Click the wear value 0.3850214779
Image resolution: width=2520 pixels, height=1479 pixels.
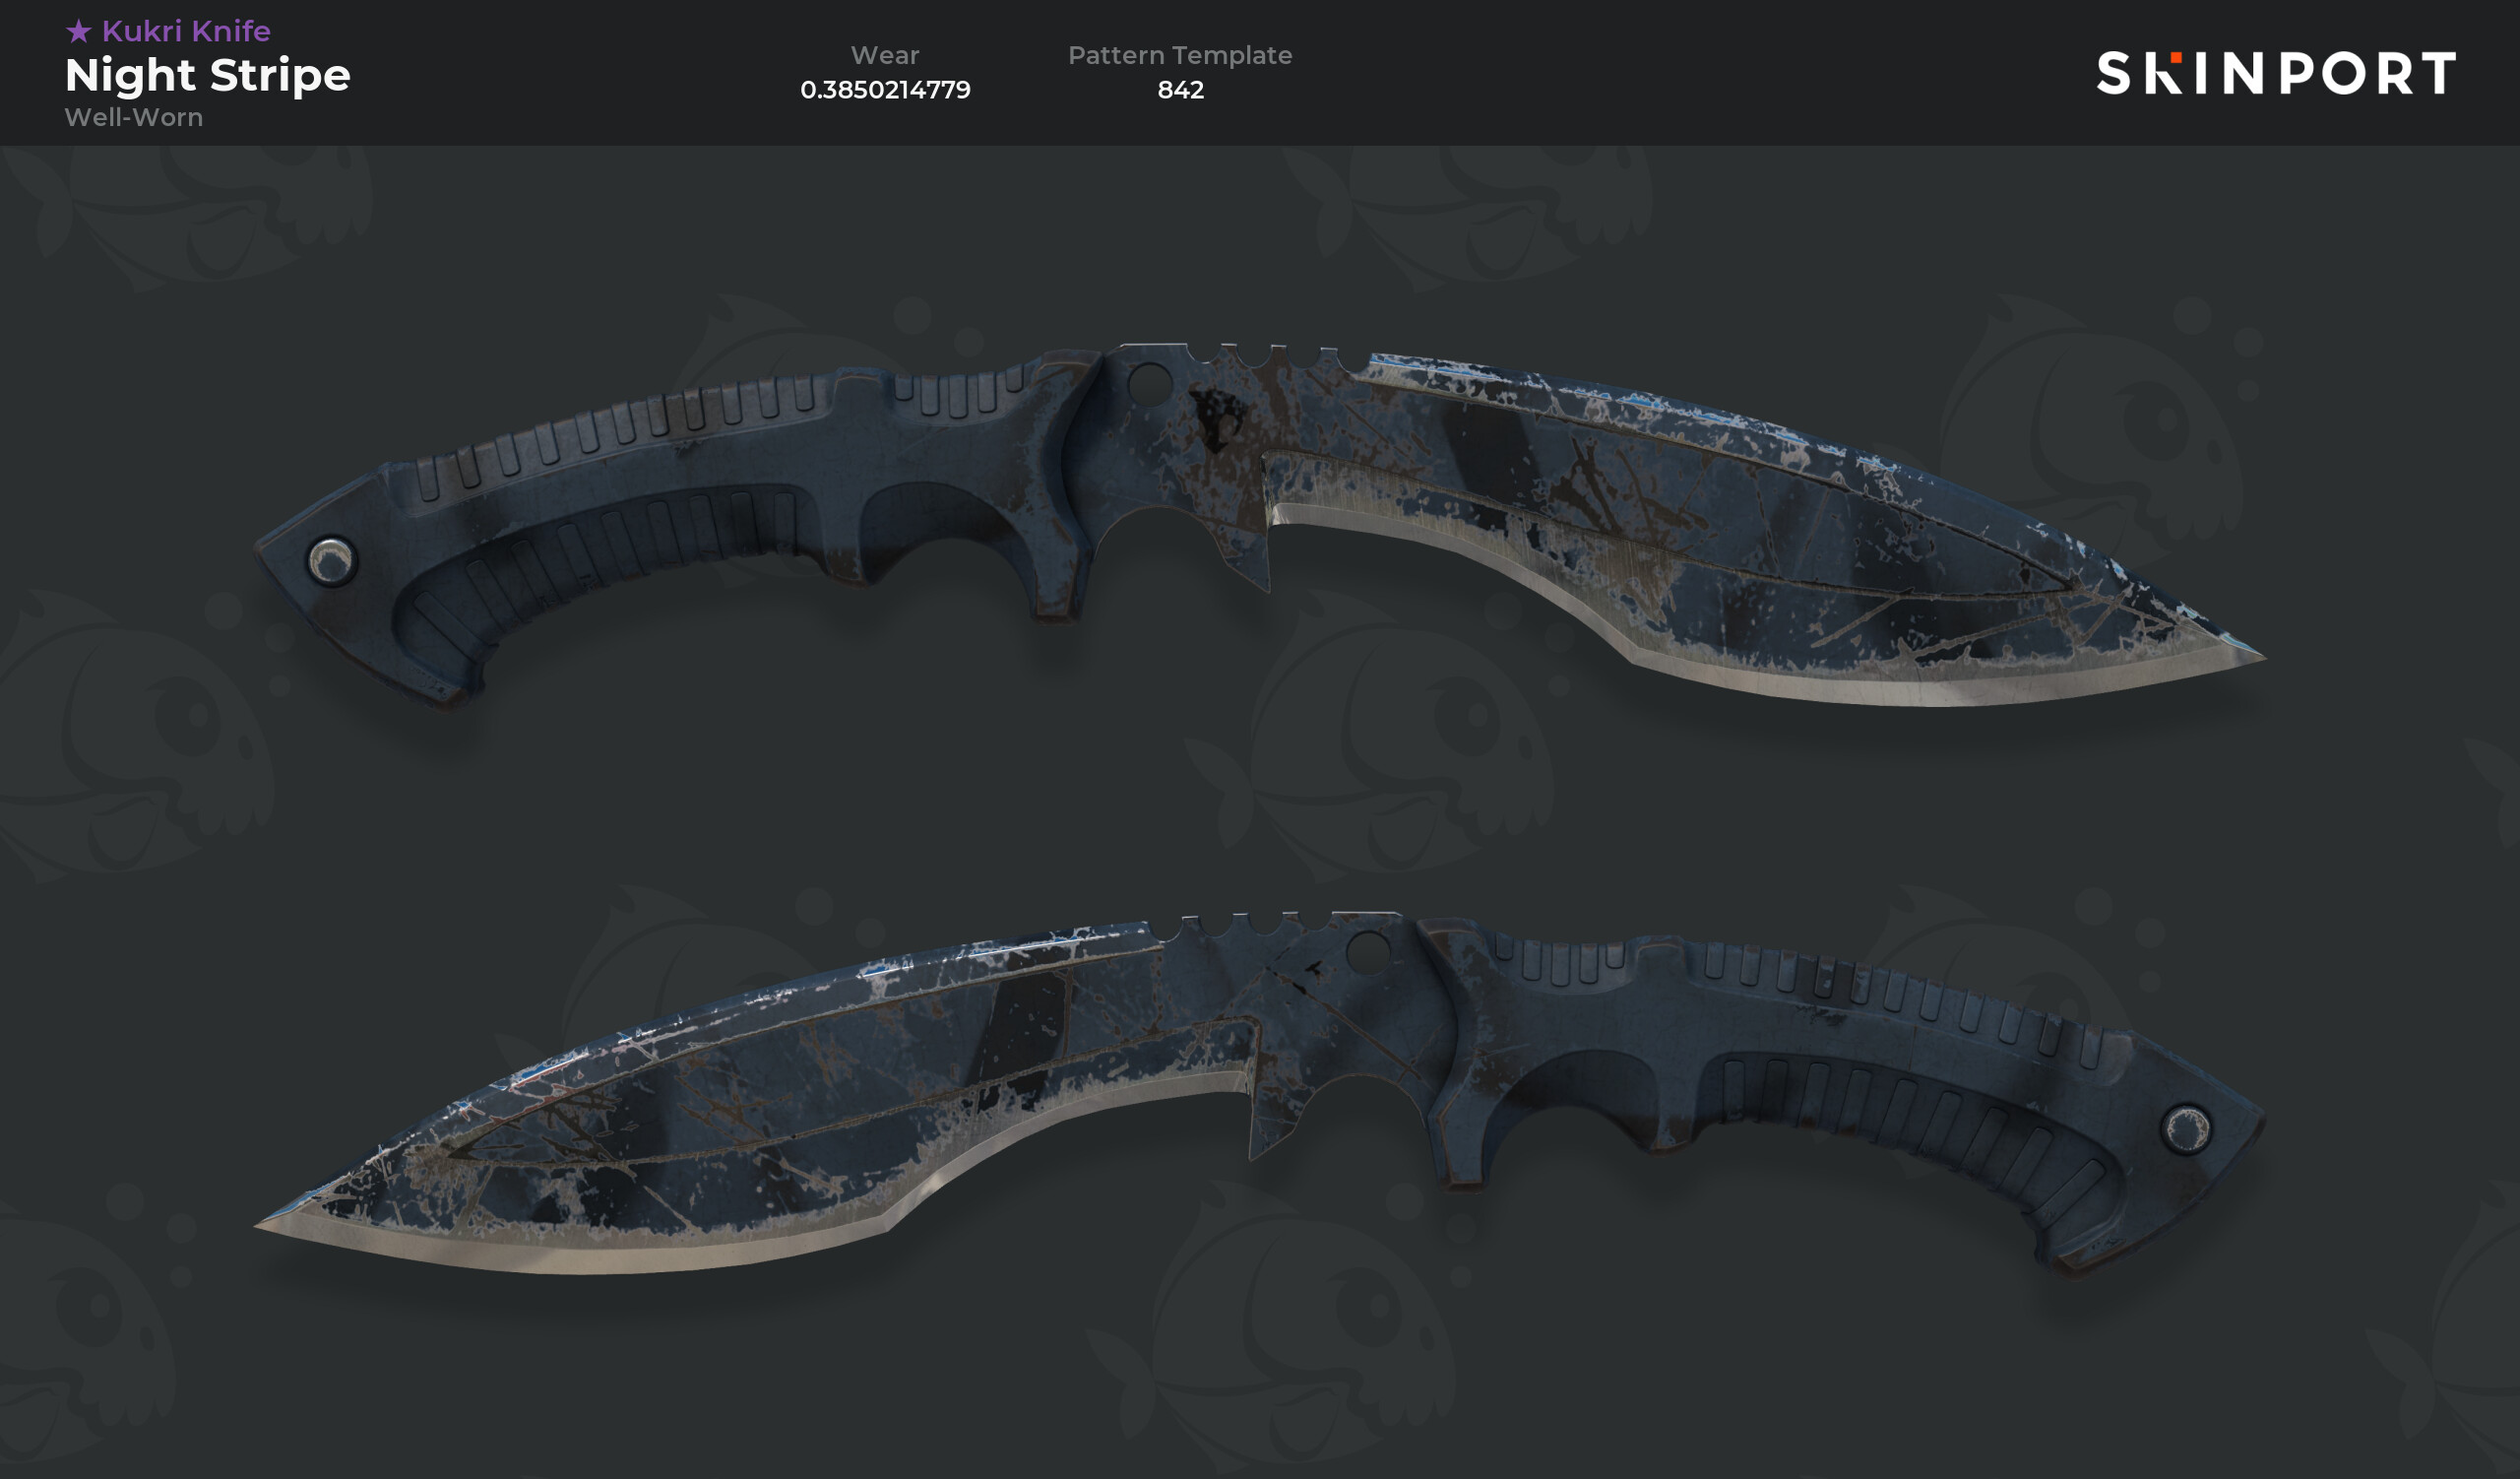(x=885, y=90)
